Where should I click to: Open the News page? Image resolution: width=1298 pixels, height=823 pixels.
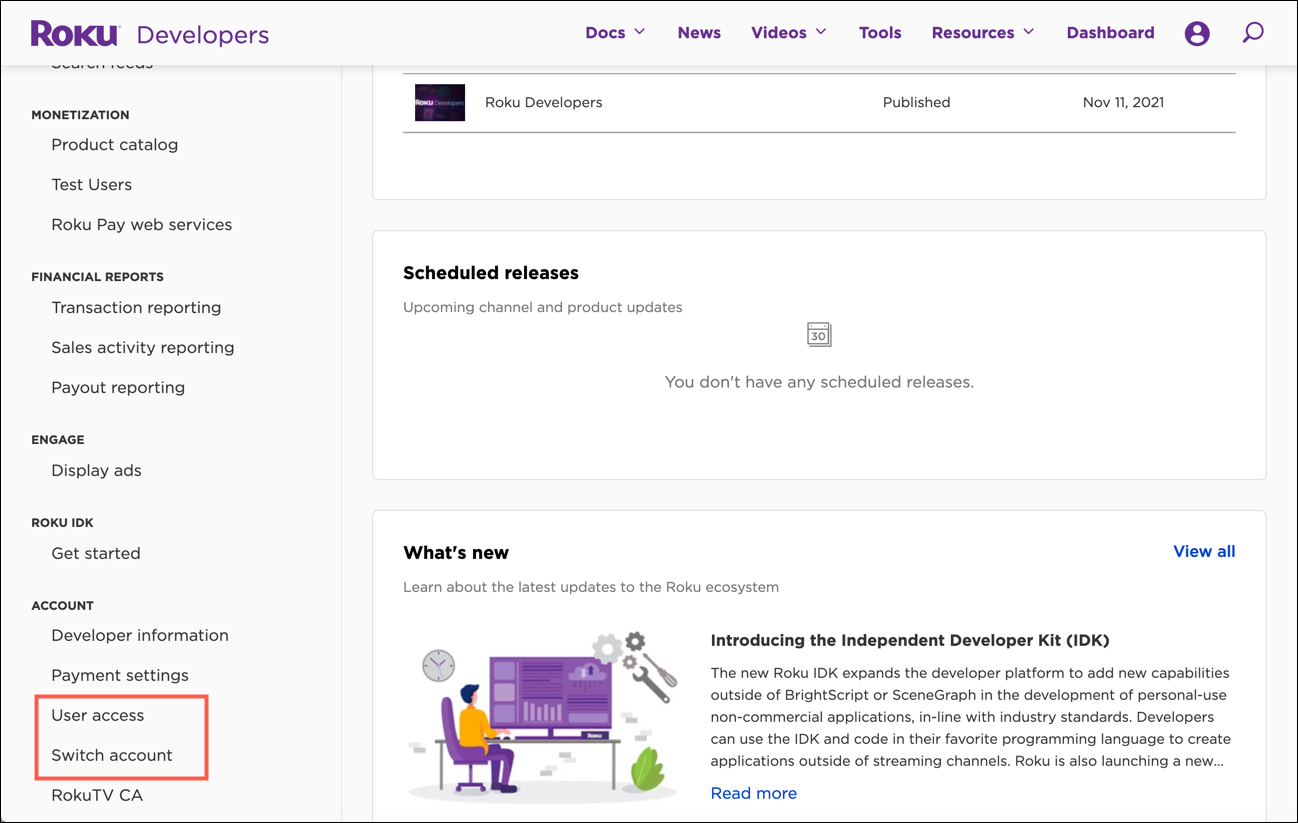coord(698,32)
